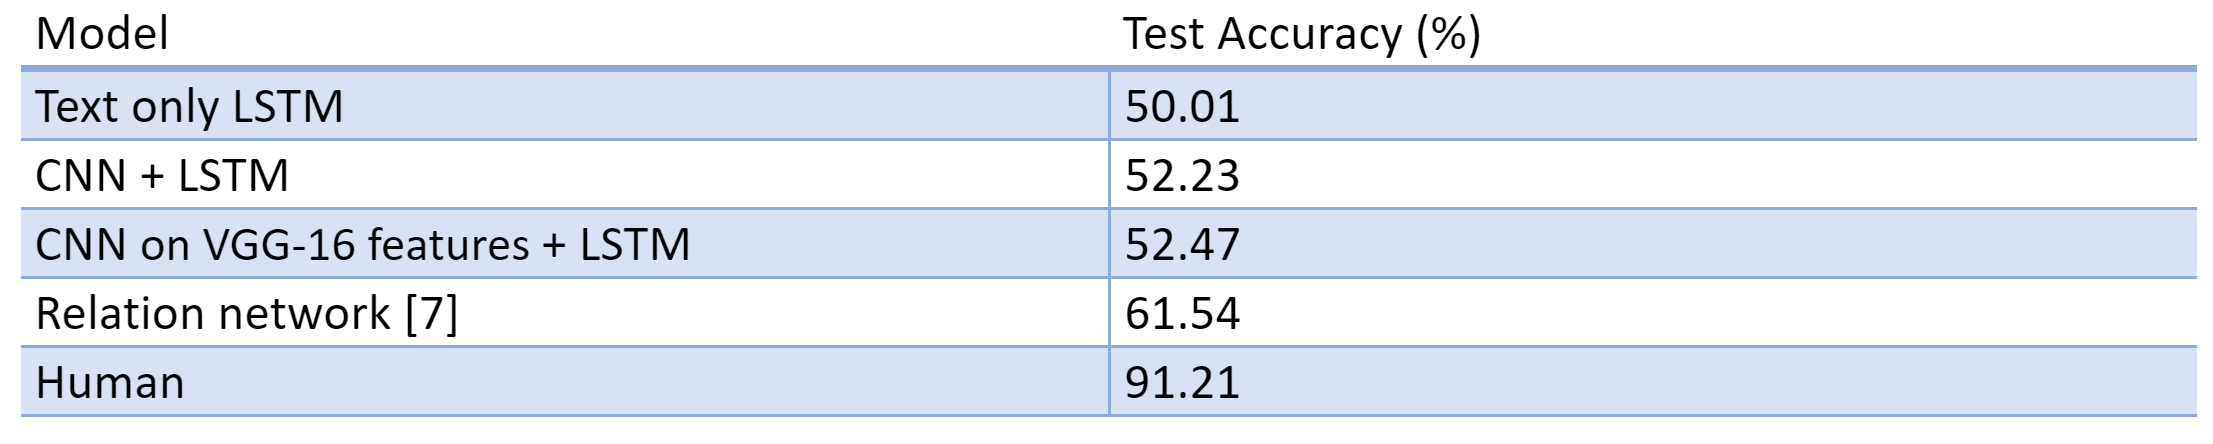Click the 52.47 accuracy value

click(1182, 245)
